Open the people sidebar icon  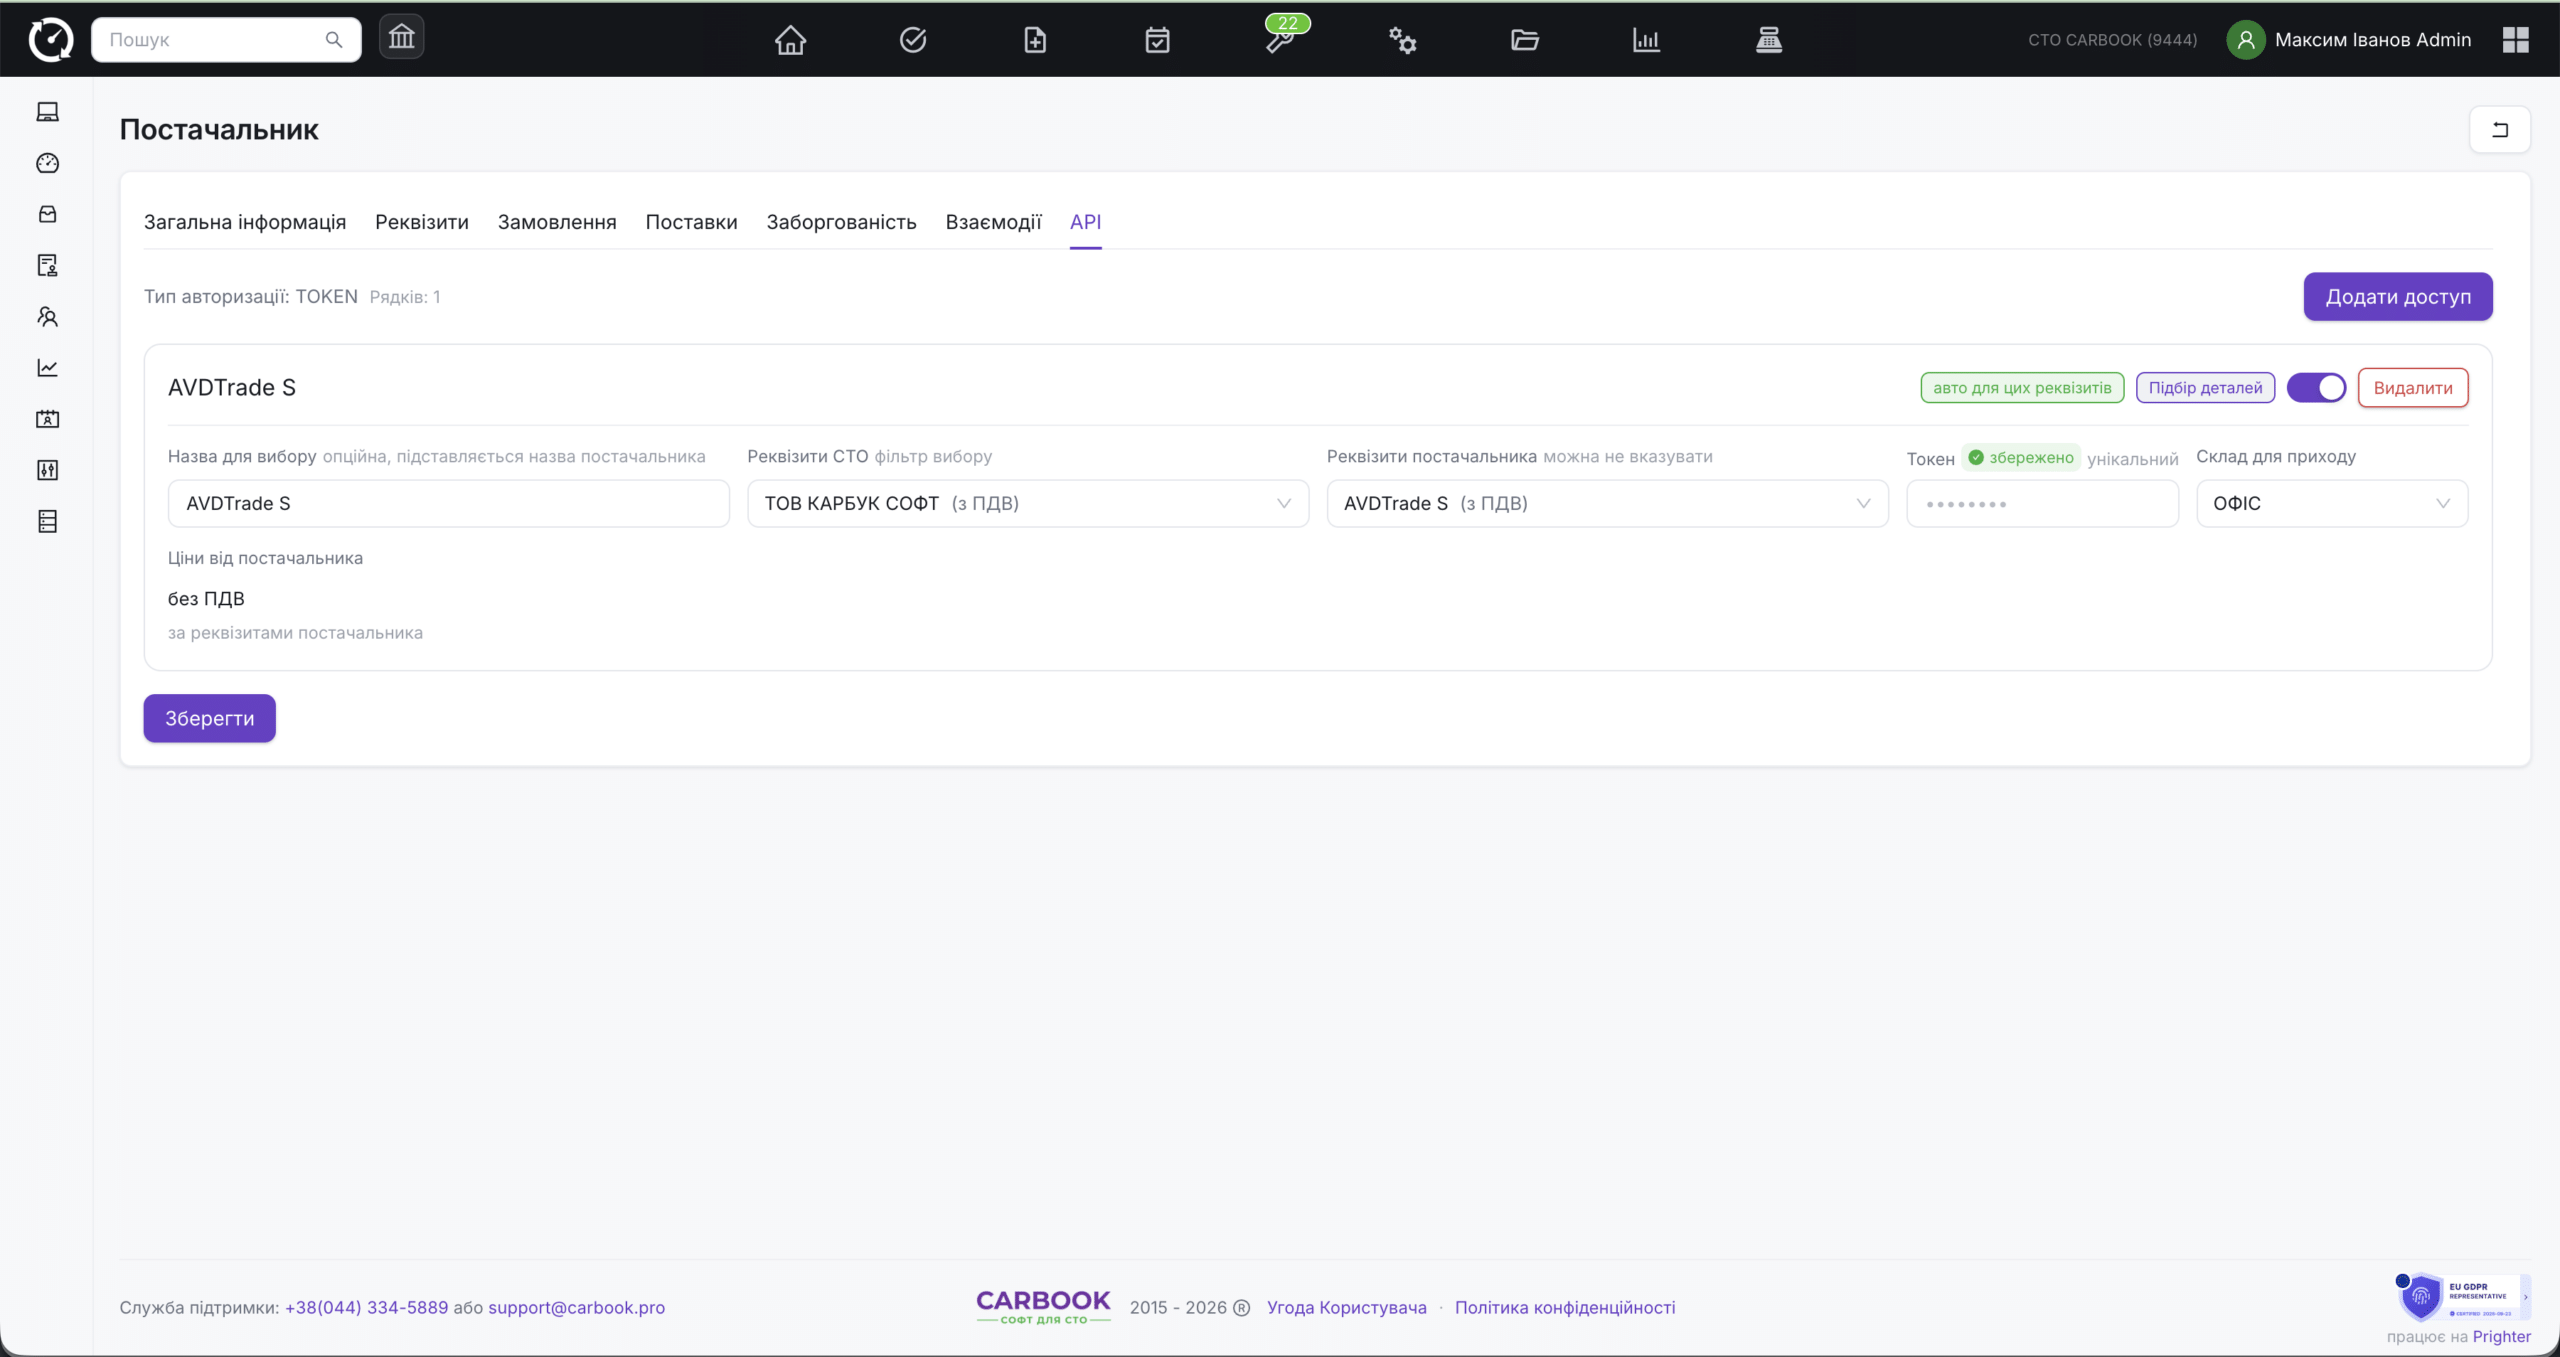(48, 317)
